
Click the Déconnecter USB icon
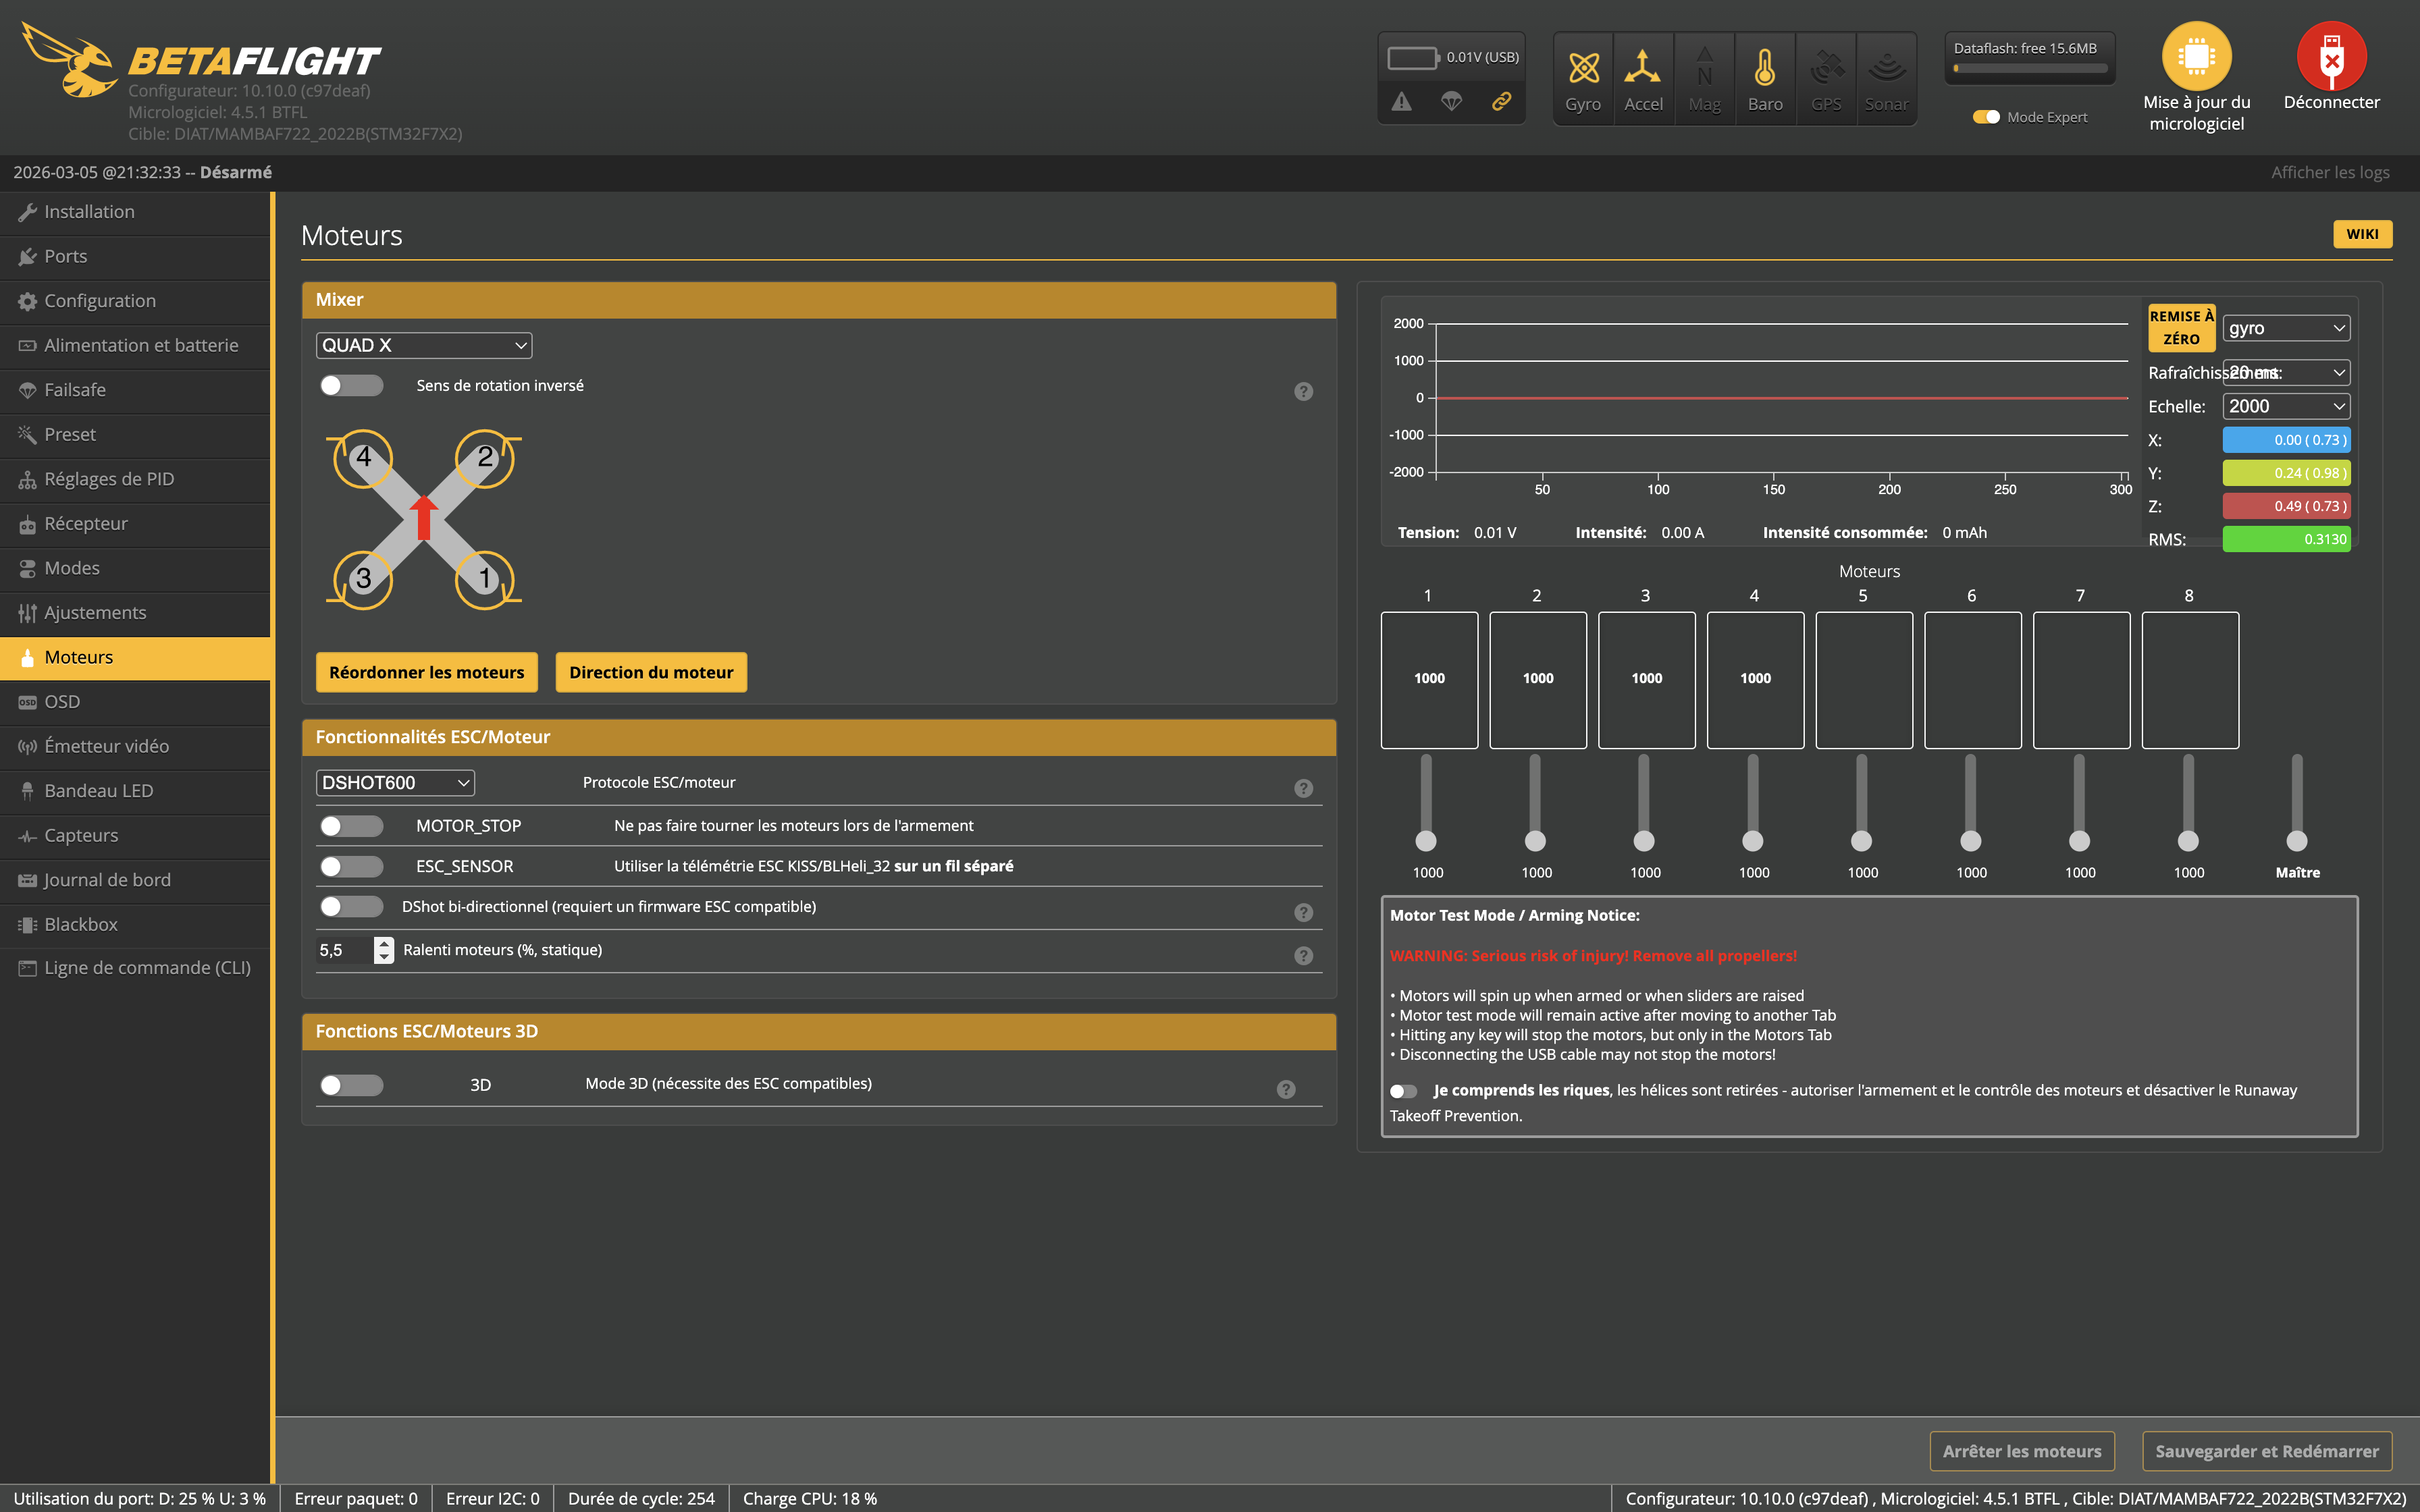coord(2331,57)
